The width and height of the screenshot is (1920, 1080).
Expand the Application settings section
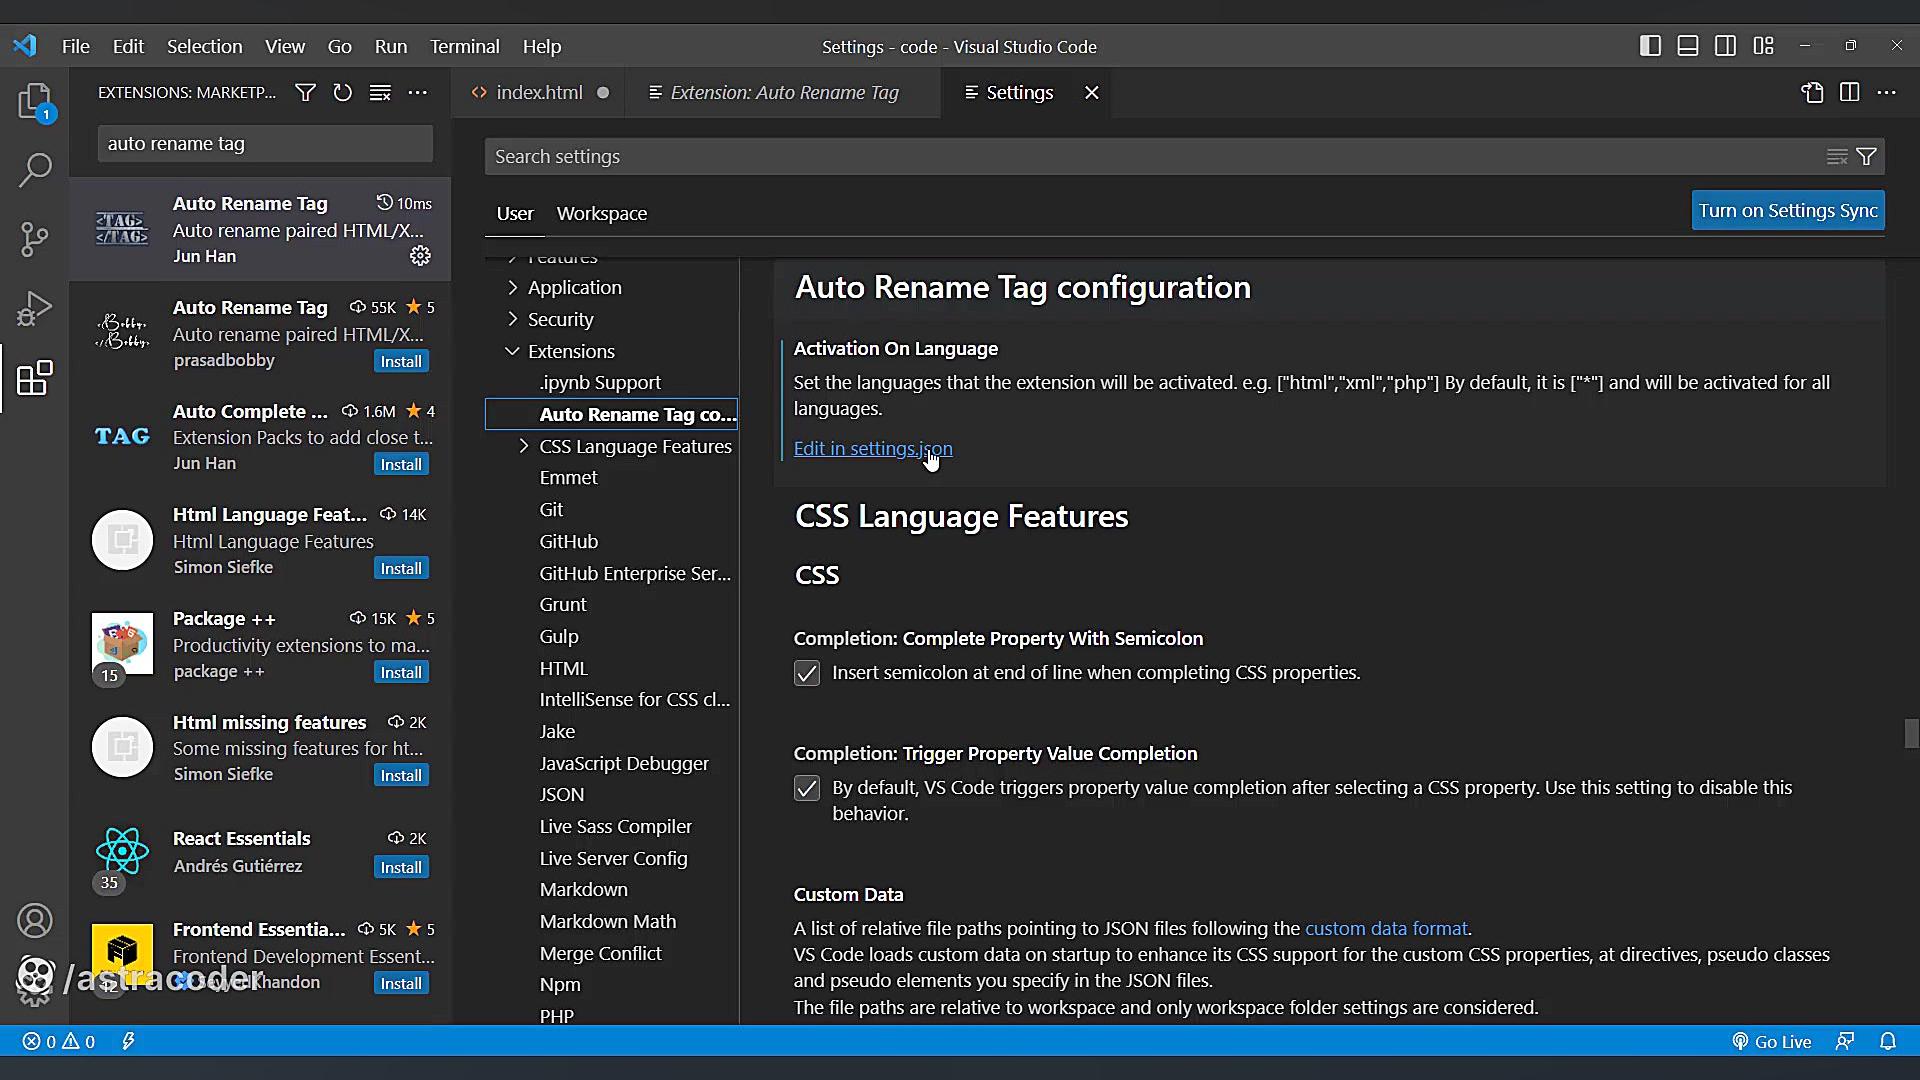click(x=511, y=287)
